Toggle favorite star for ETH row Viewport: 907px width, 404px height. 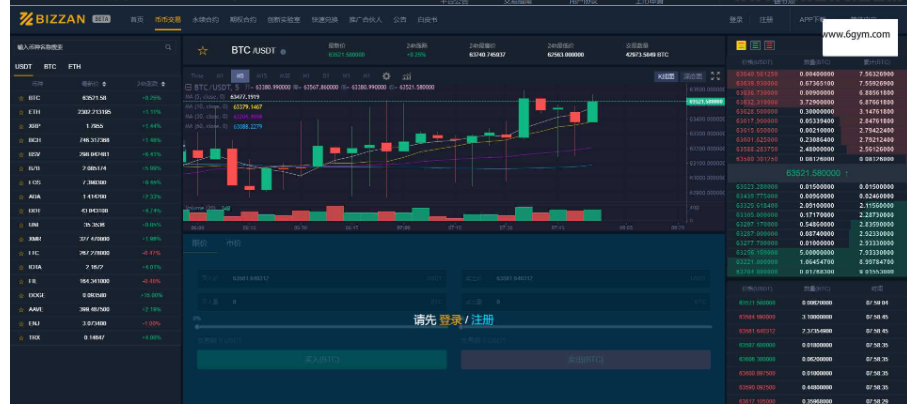coord(21,112)
